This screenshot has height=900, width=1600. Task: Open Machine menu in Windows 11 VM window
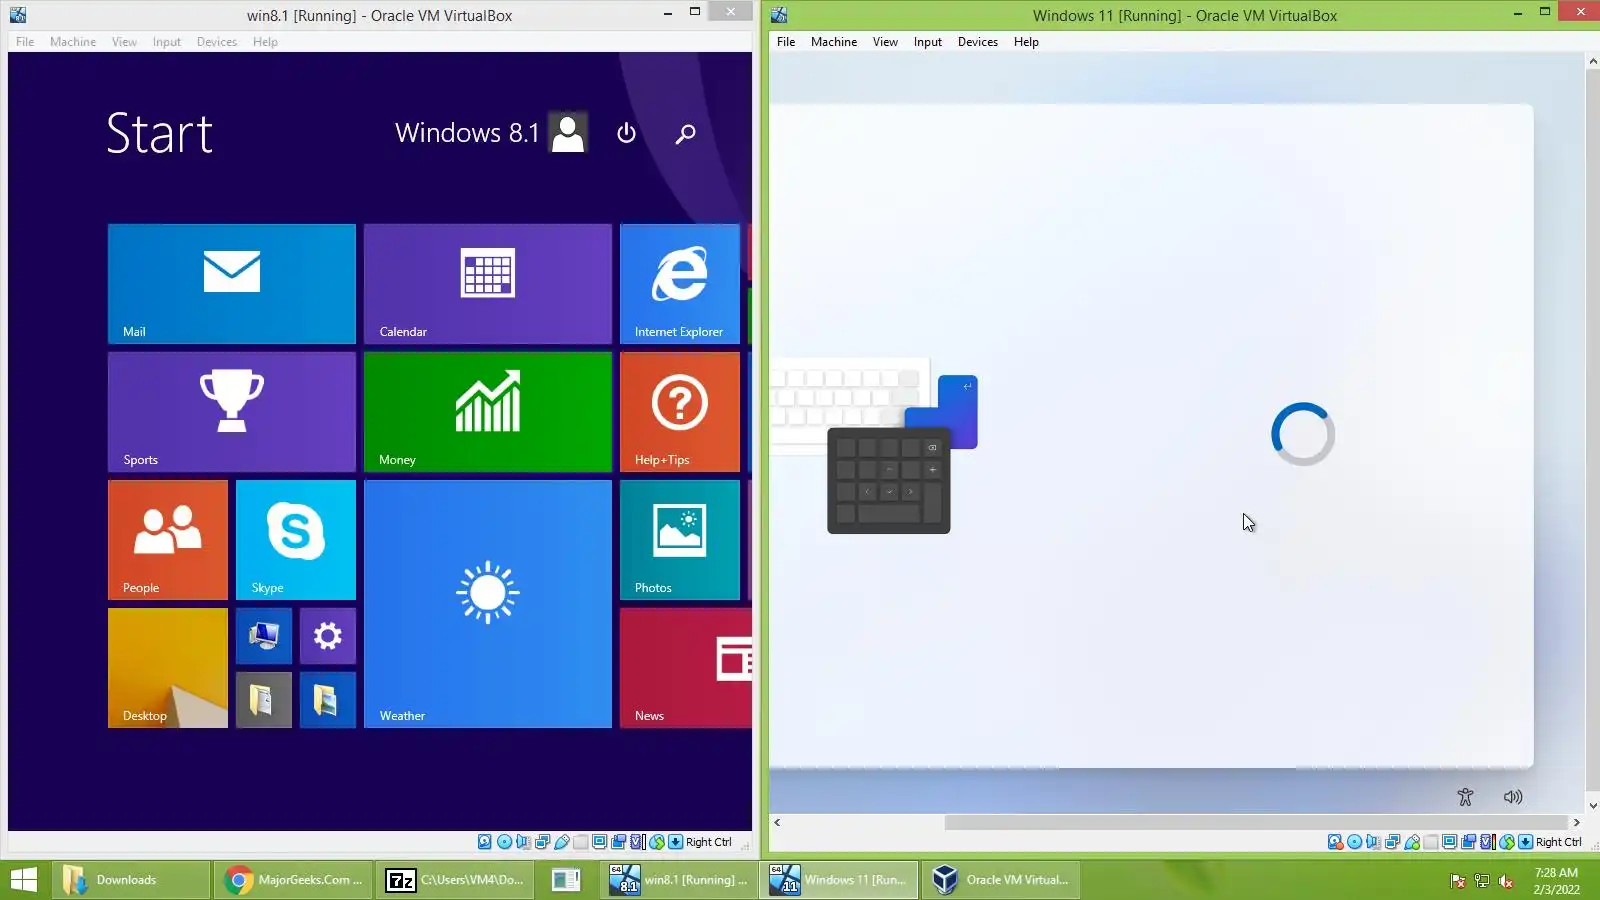point(834,42)
